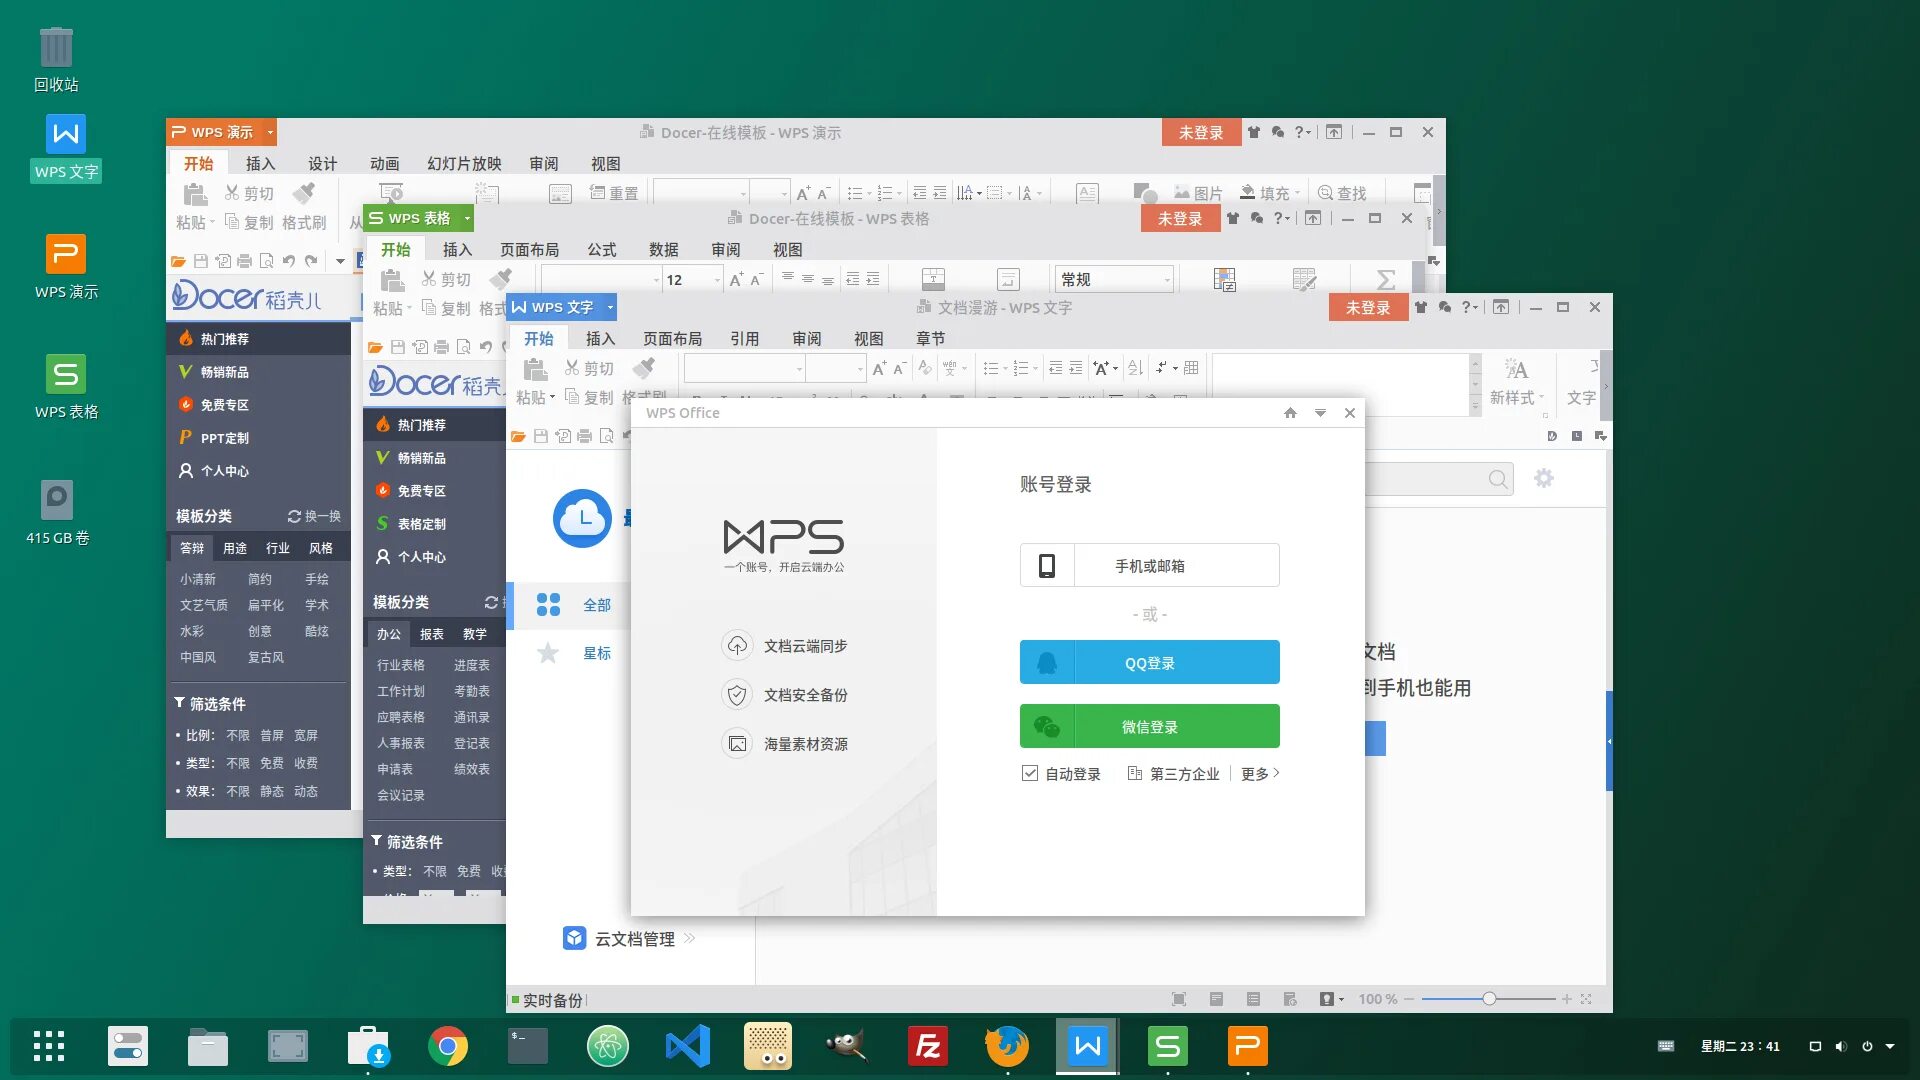Click the cloud document management icon
The image size is (1920, 1080).
click(x=574, y=938)
